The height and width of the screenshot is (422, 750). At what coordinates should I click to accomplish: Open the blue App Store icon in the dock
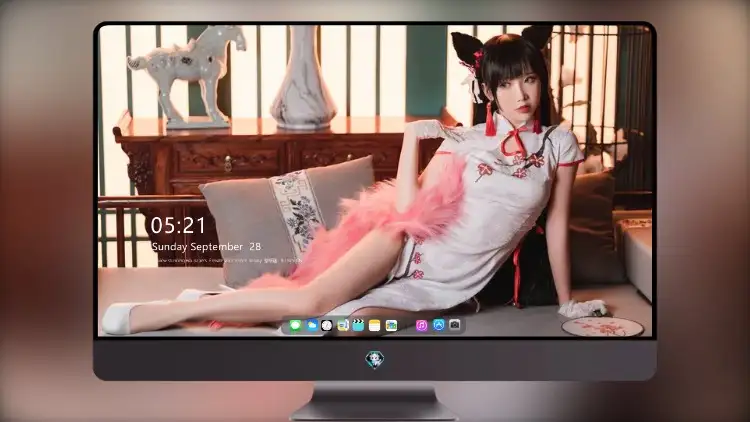[439, 325]
